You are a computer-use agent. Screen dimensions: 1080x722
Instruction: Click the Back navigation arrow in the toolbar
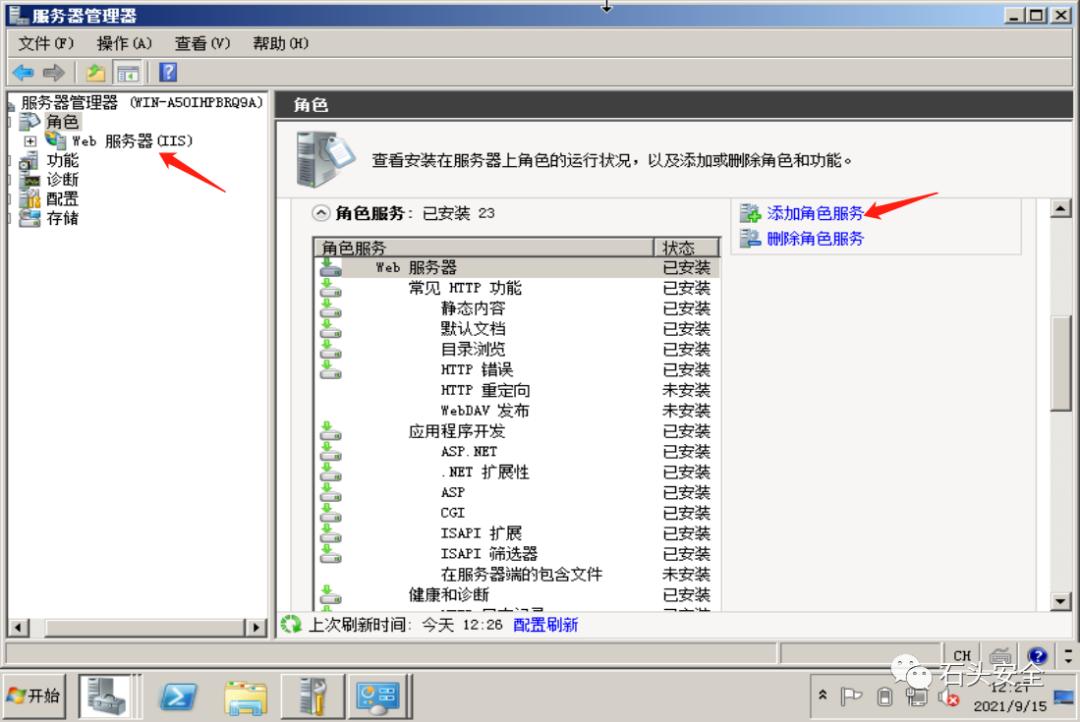click(23, 71)
